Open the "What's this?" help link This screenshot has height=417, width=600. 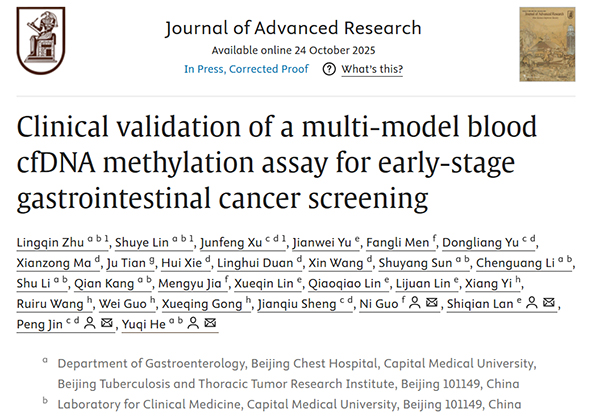[x=372, y=69]
